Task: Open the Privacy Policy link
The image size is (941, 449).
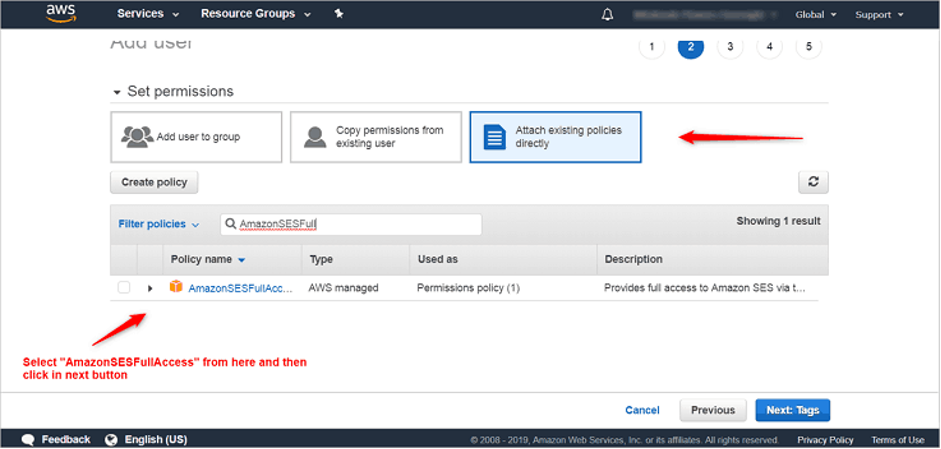Action: [825, 440]
